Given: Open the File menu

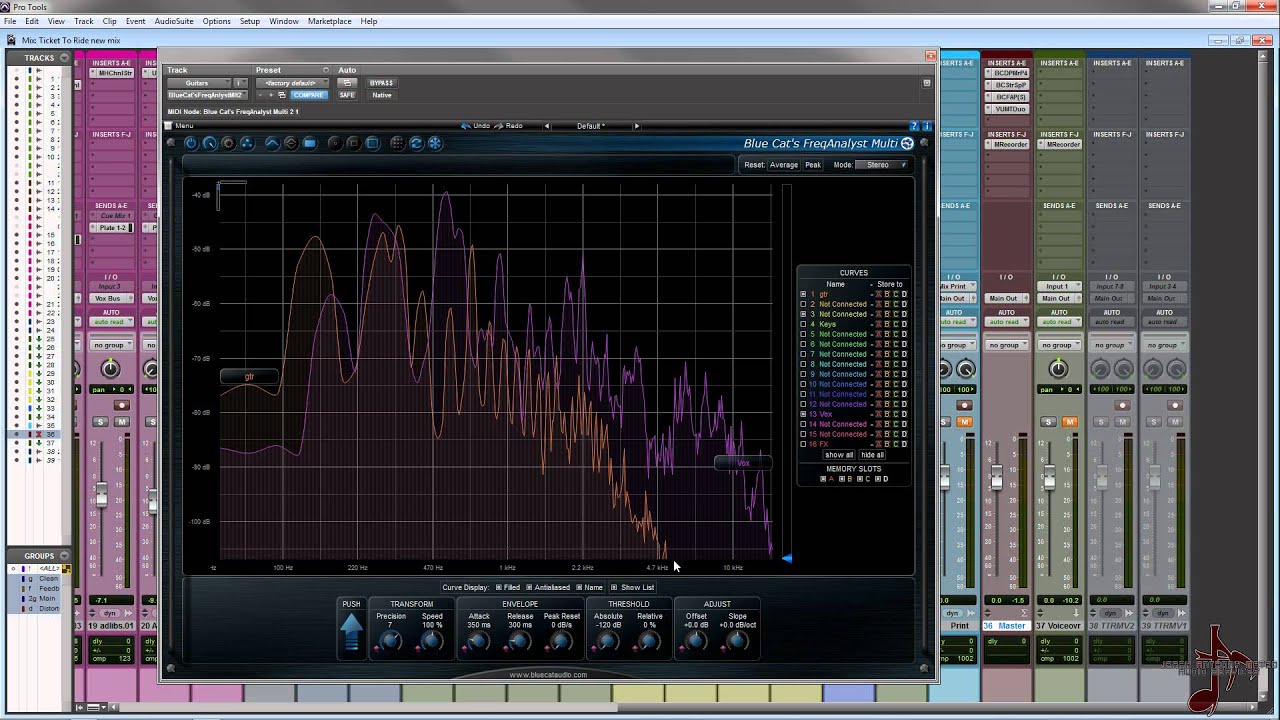Looking at the screenshot, I should click(10, 21).
